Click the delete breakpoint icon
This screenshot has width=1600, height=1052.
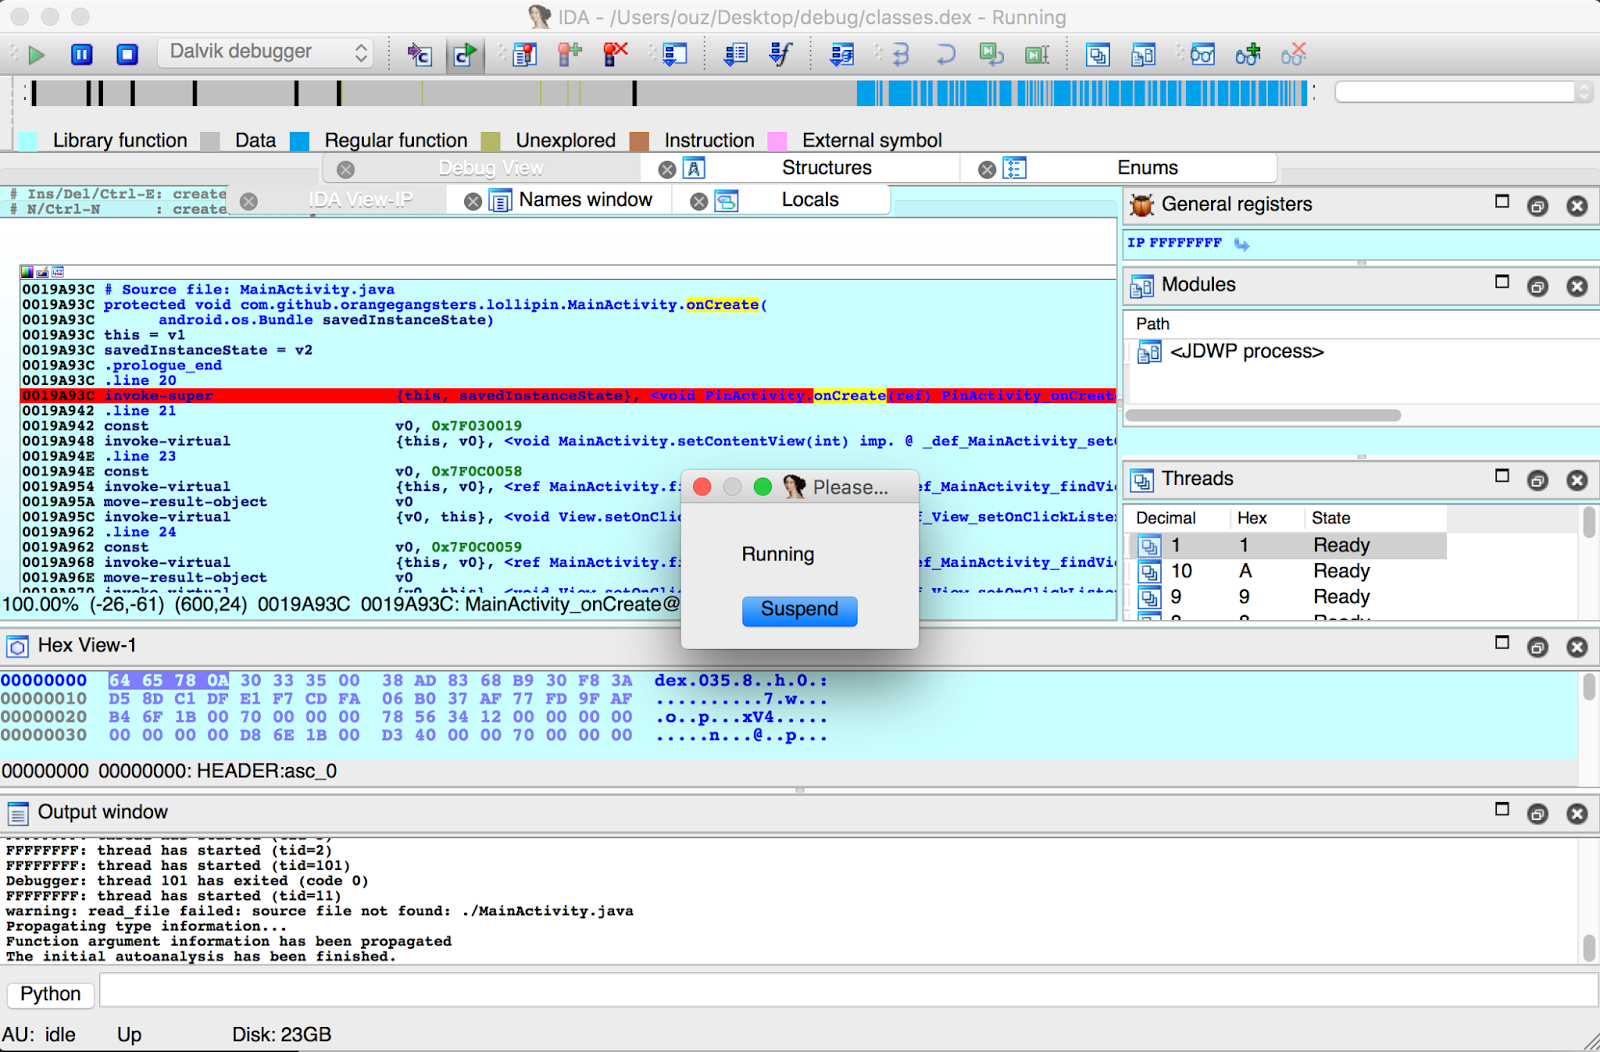coord(614,54)
